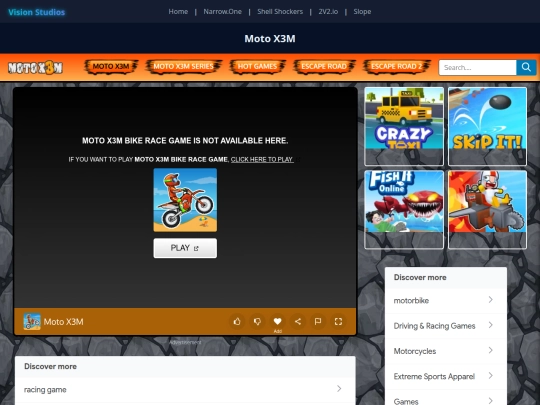Follow the CLICK HERE TO PLAY link
This screenshot has height=405, width=540.
[262, 159]
